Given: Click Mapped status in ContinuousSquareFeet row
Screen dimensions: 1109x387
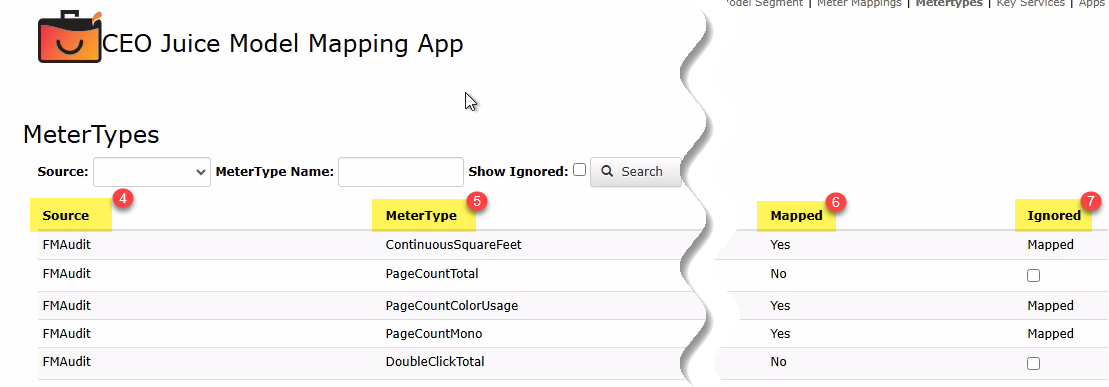Looking at the screenshot, I should 1050,245.
